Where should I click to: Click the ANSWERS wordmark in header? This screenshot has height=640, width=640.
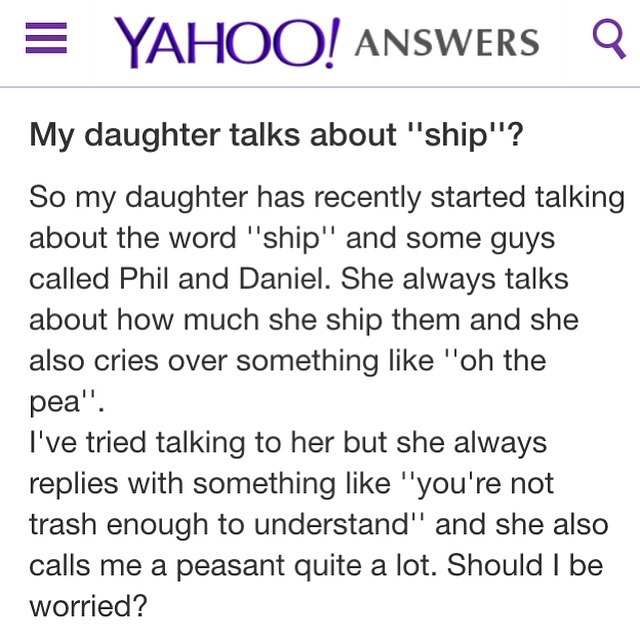[447, 43]
